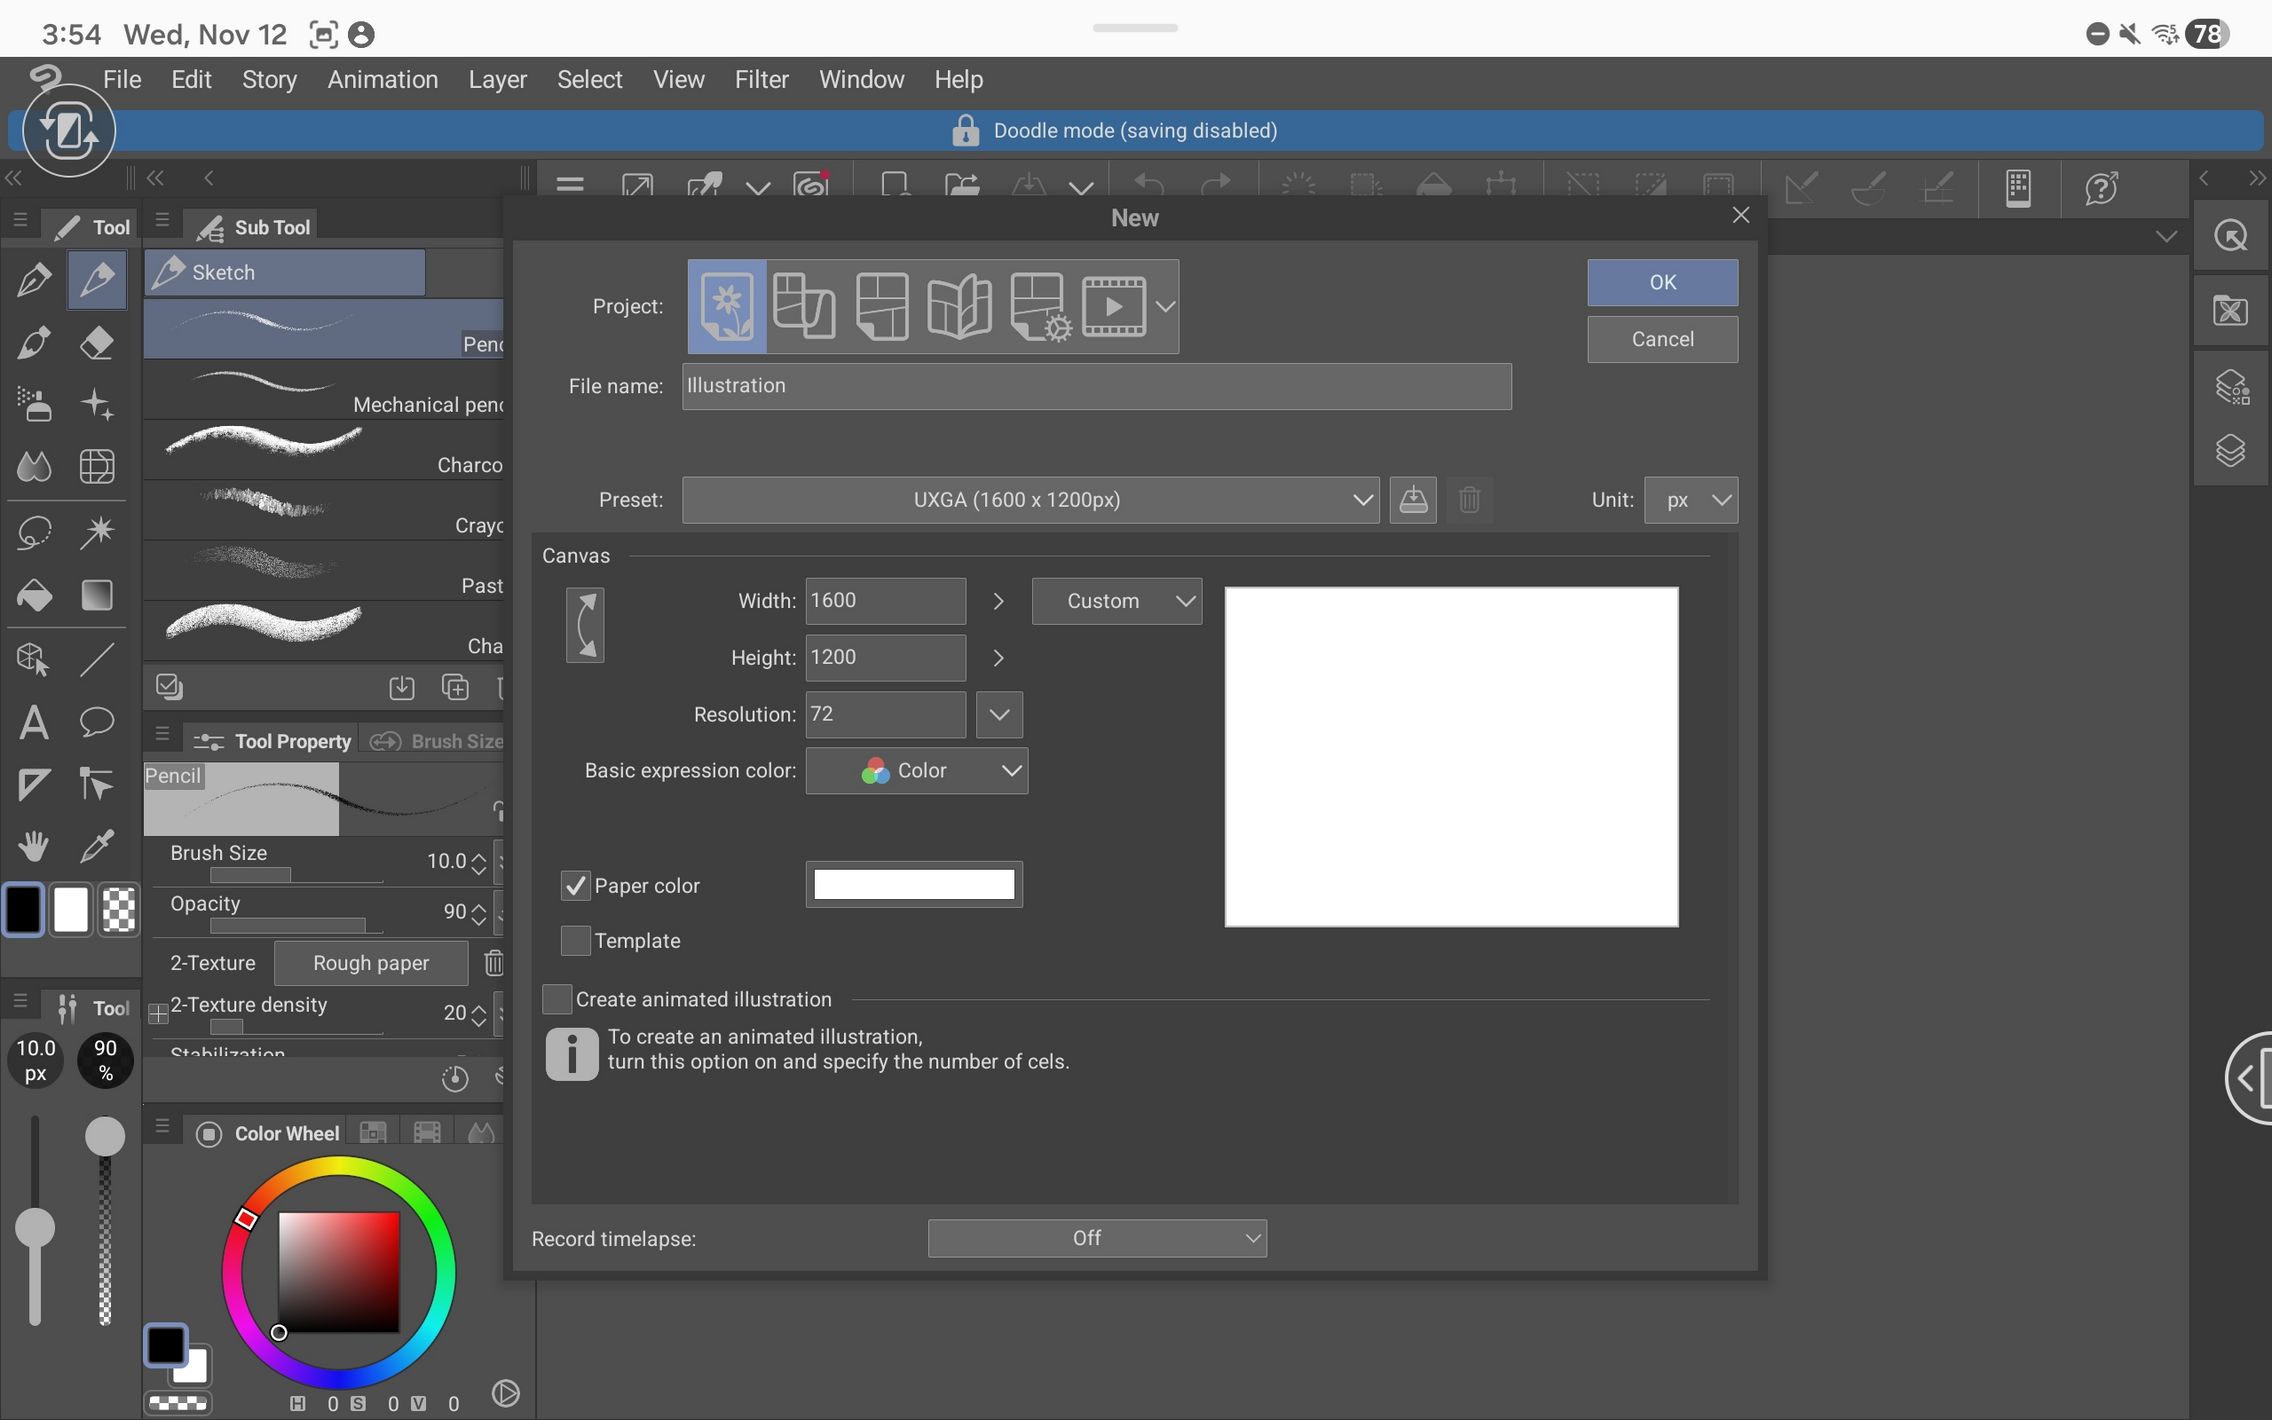The width and height of the screenshot is (2272, 1420).
Task: Open the Filter menu
Action: coord(761,79)
